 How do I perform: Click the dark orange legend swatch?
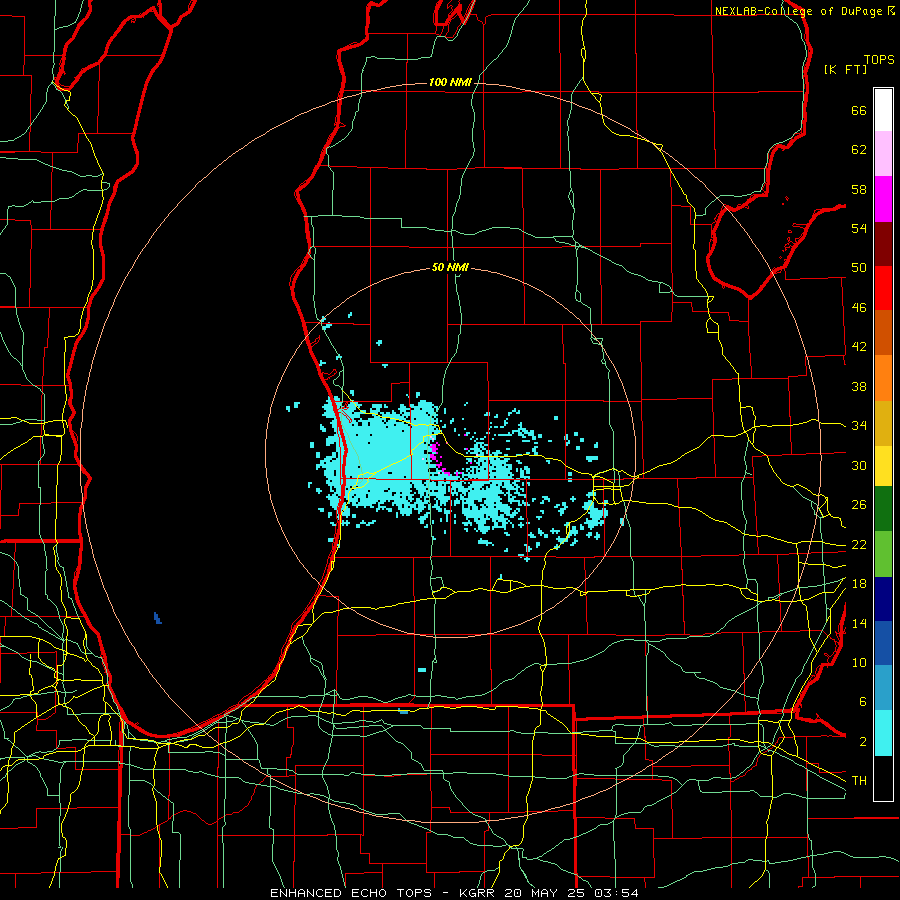[x=883, y=332]
